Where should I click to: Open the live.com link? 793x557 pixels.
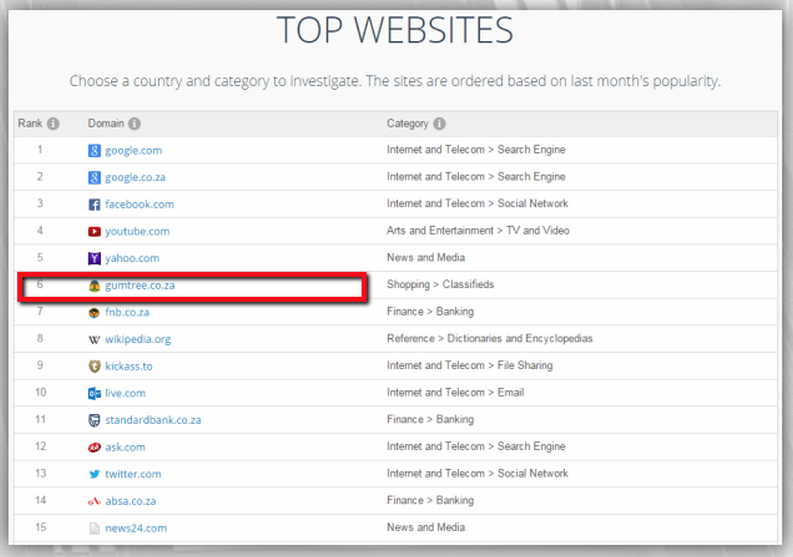coord(125,394)
